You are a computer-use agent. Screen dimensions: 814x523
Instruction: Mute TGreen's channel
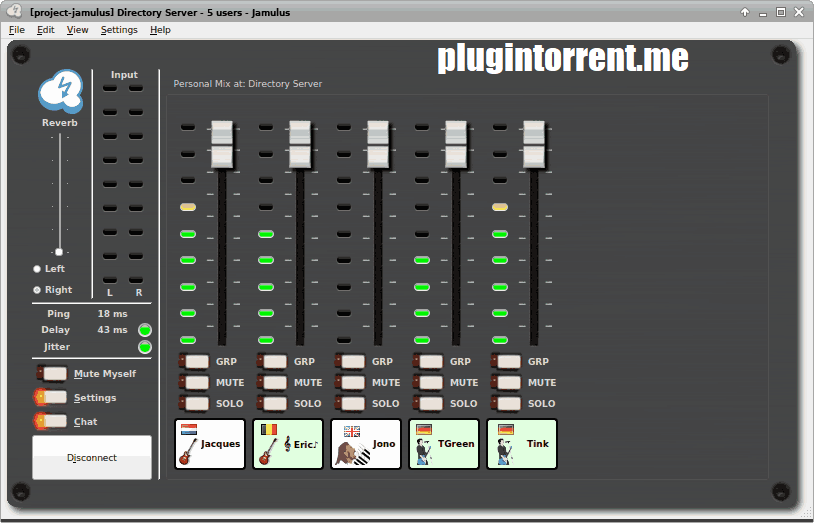[x=428, y=382]
